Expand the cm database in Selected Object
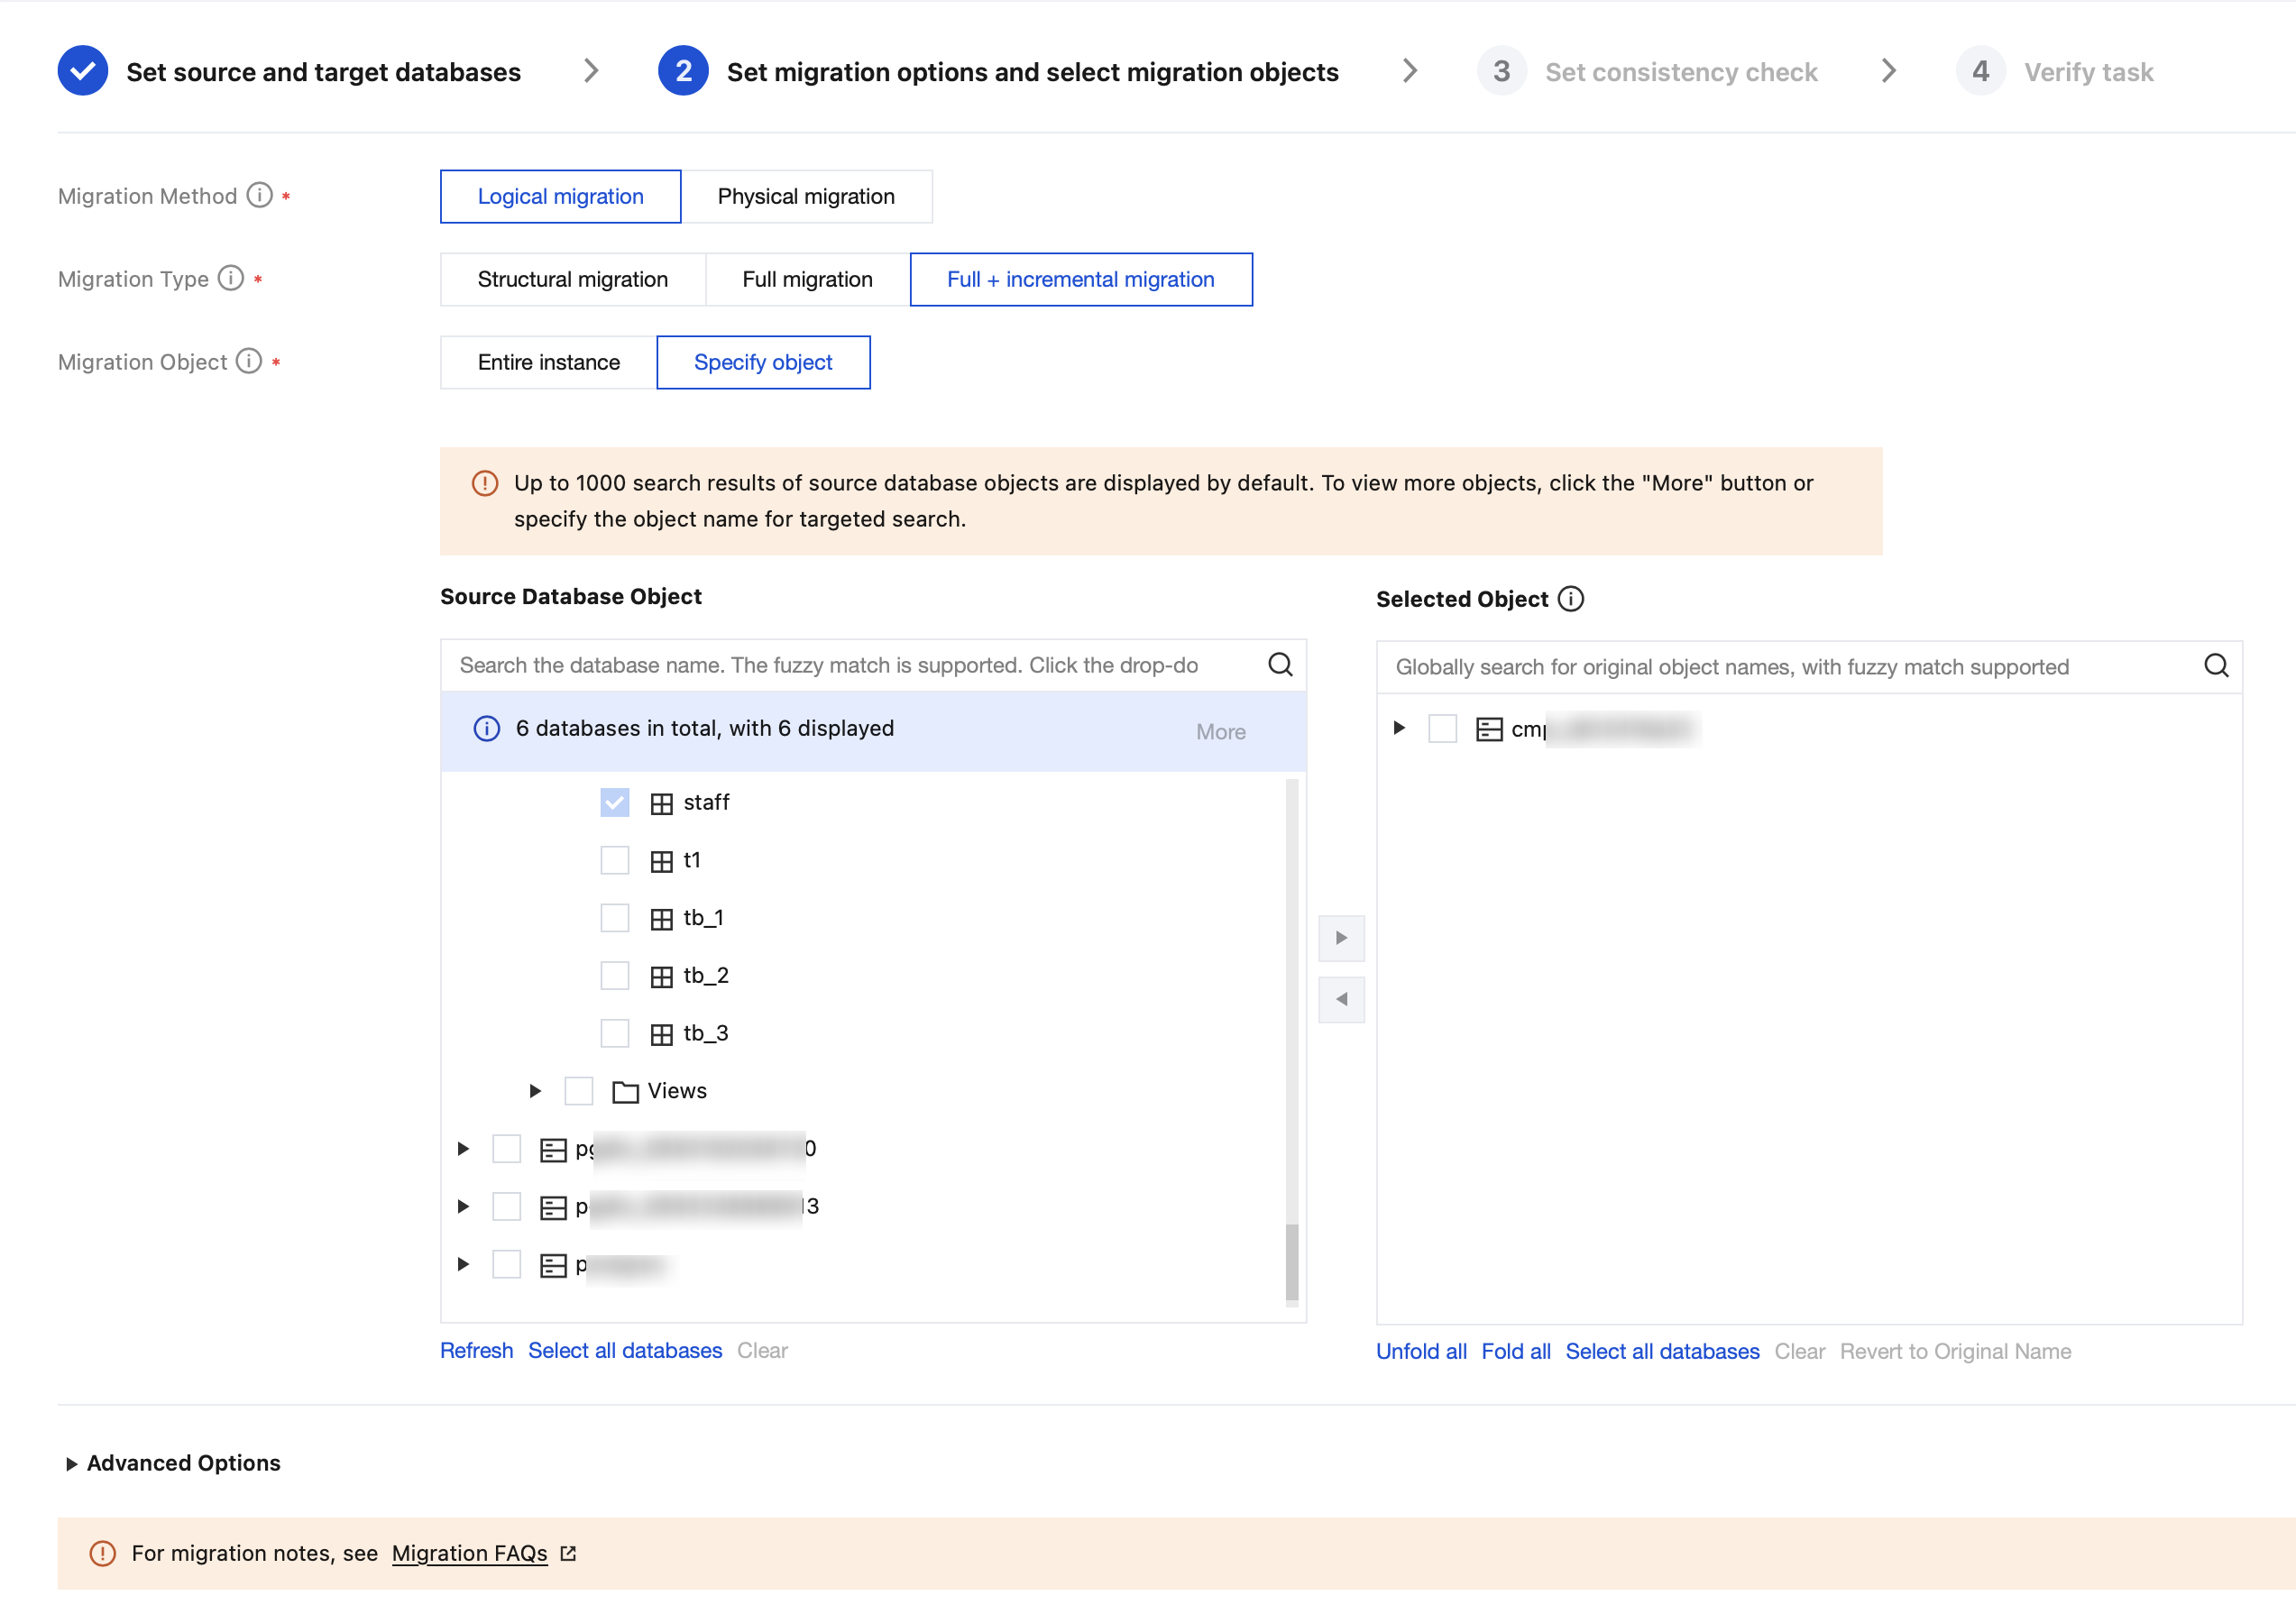The width and height of the screenshot is (2296, 1614). click(x=1399, y=728)
